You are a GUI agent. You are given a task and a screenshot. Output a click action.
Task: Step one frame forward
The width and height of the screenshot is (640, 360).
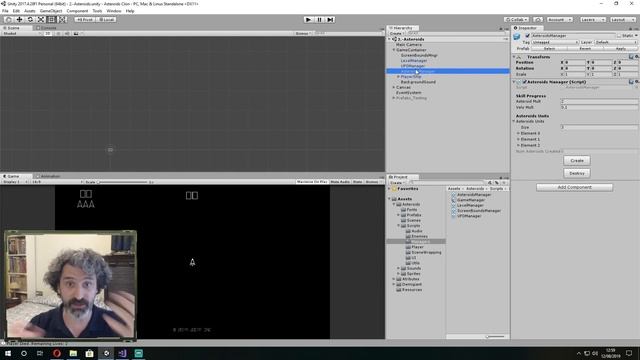[x=330, y=20]
